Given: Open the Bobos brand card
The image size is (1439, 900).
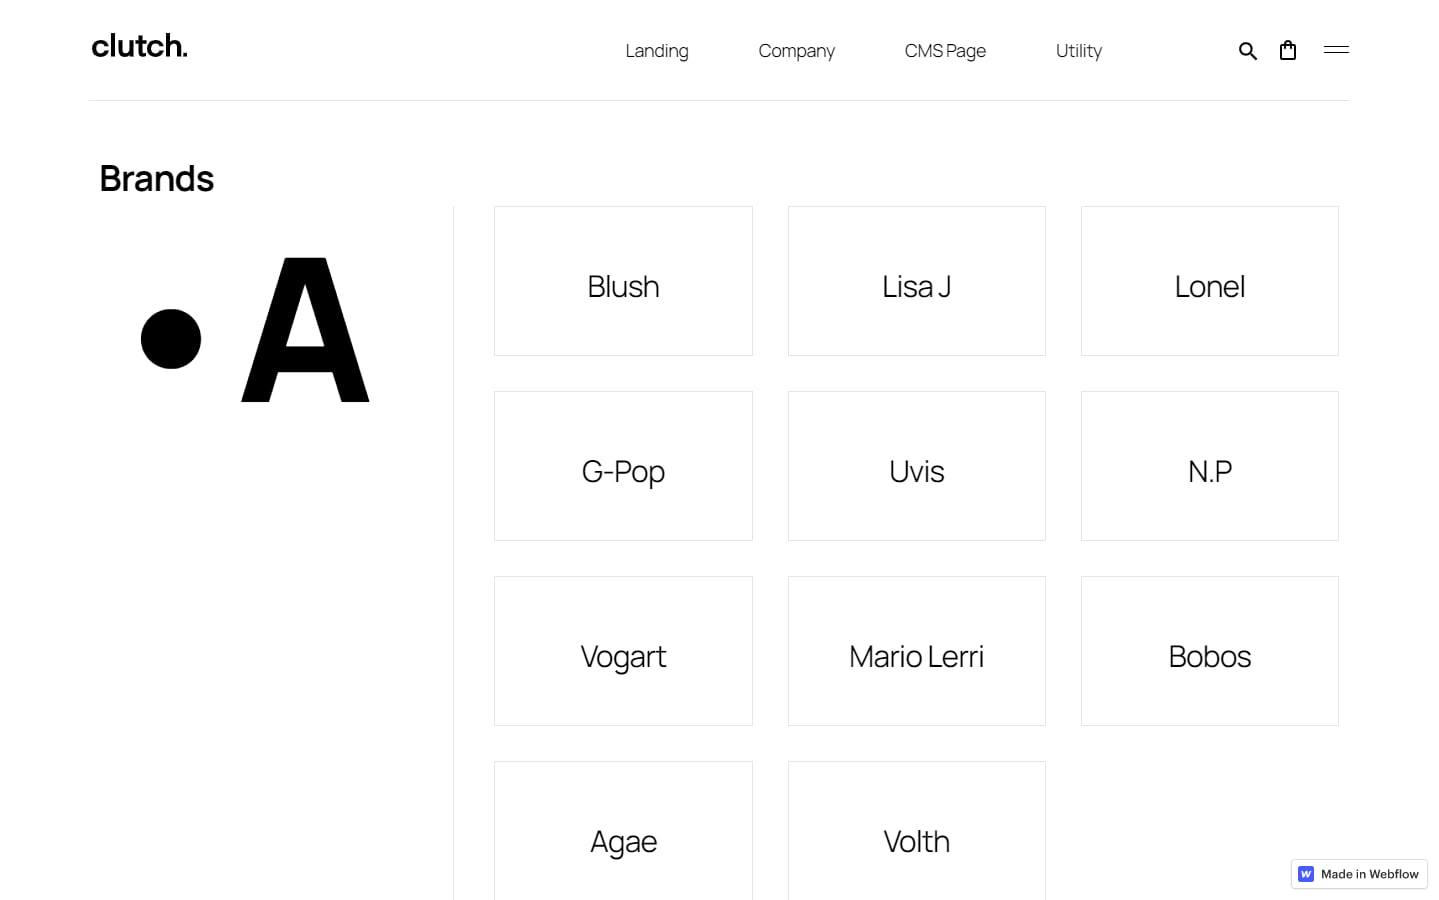Looking at the screenshot, I should tap(1209, 651).
